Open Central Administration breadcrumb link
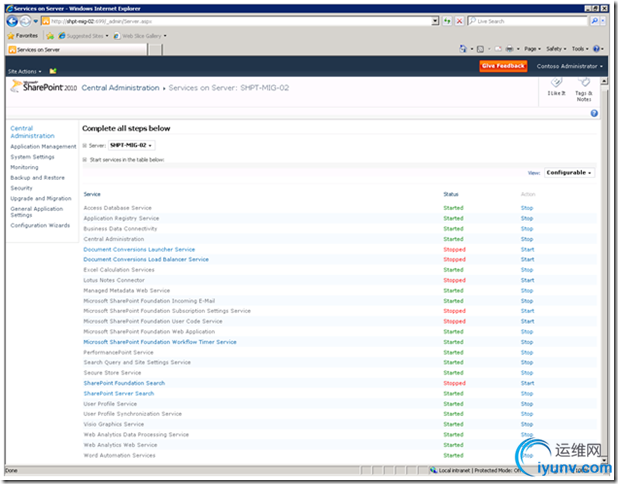 (x=120, y=87)
